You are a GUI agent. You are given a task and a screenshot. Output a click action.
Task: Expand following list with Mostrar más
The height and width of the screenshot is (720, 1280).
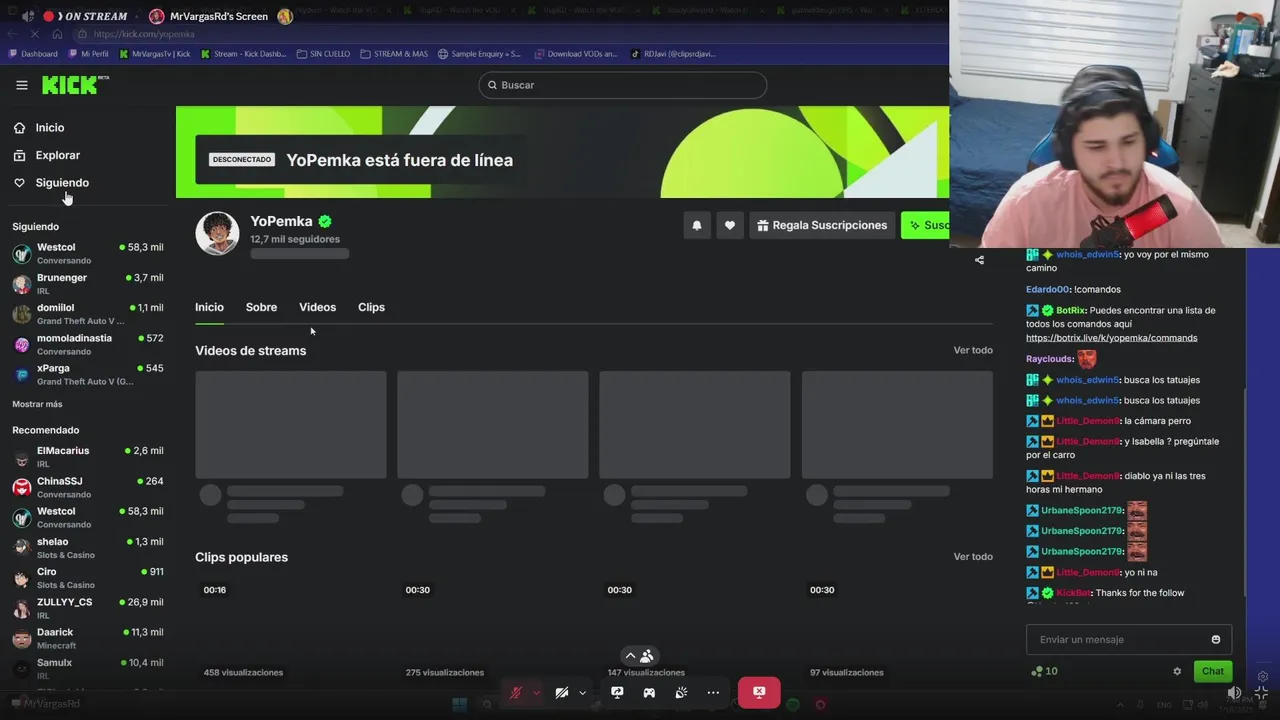(37, 404)
